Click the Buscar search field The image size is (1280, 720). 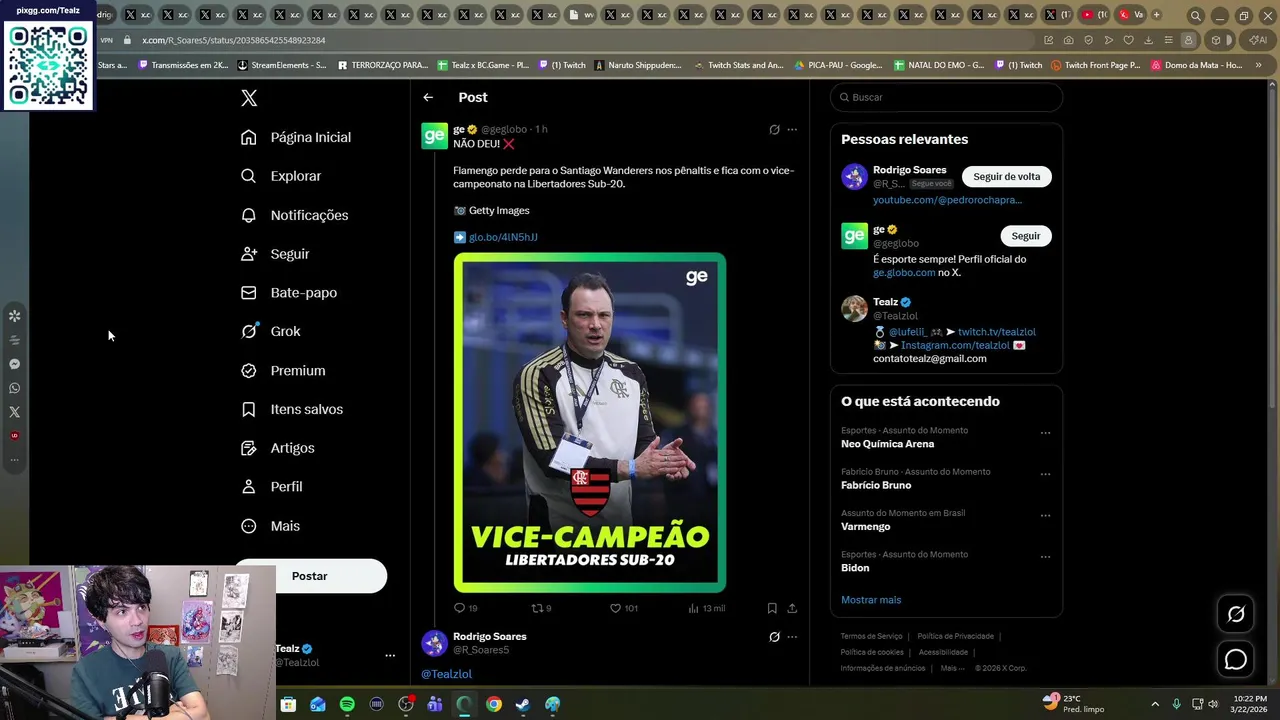pyautogui.click(x=946, y=97)
